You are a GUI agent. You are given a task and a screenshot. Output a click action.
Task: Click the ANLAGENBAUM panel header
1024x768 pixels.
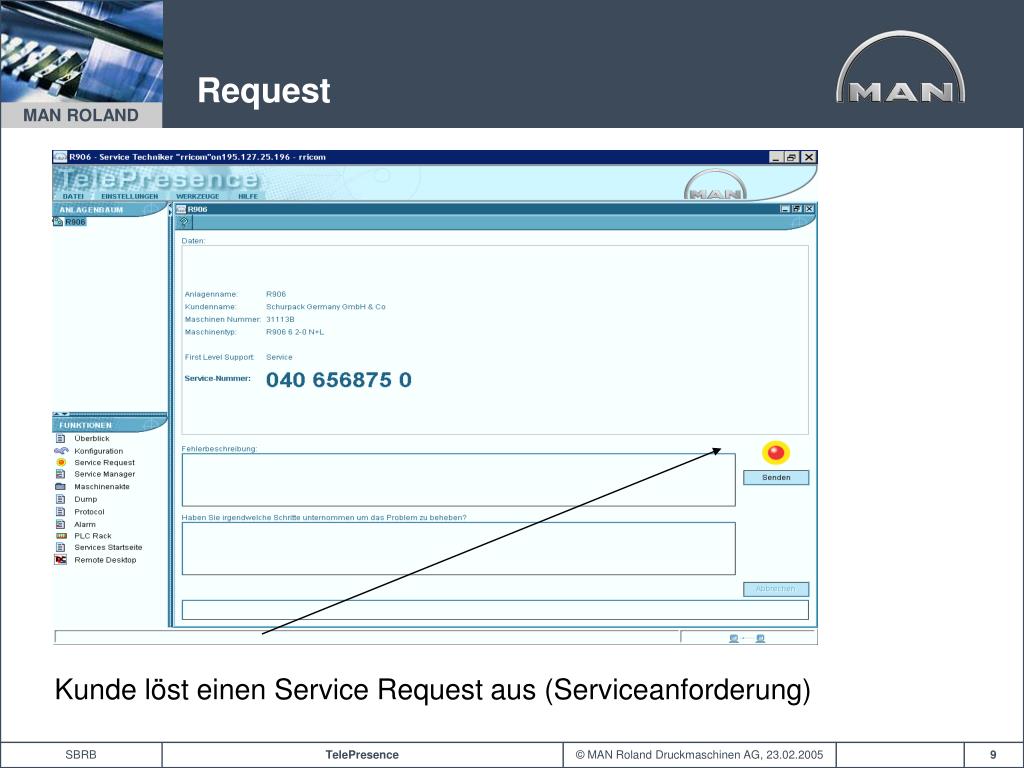[108, 210]
